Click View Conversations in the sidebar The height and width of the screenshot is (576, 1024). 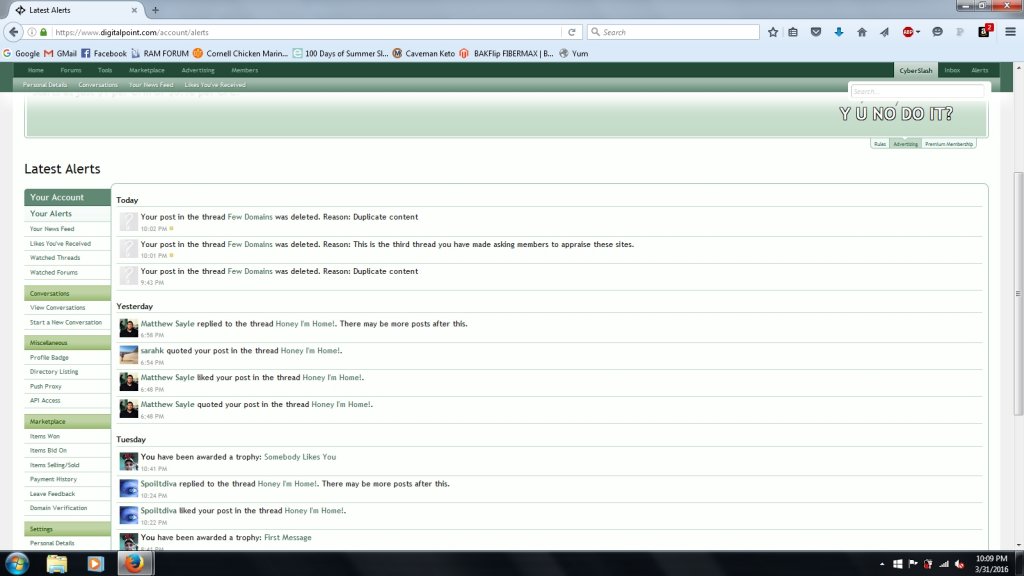click(x=67, y=308)
